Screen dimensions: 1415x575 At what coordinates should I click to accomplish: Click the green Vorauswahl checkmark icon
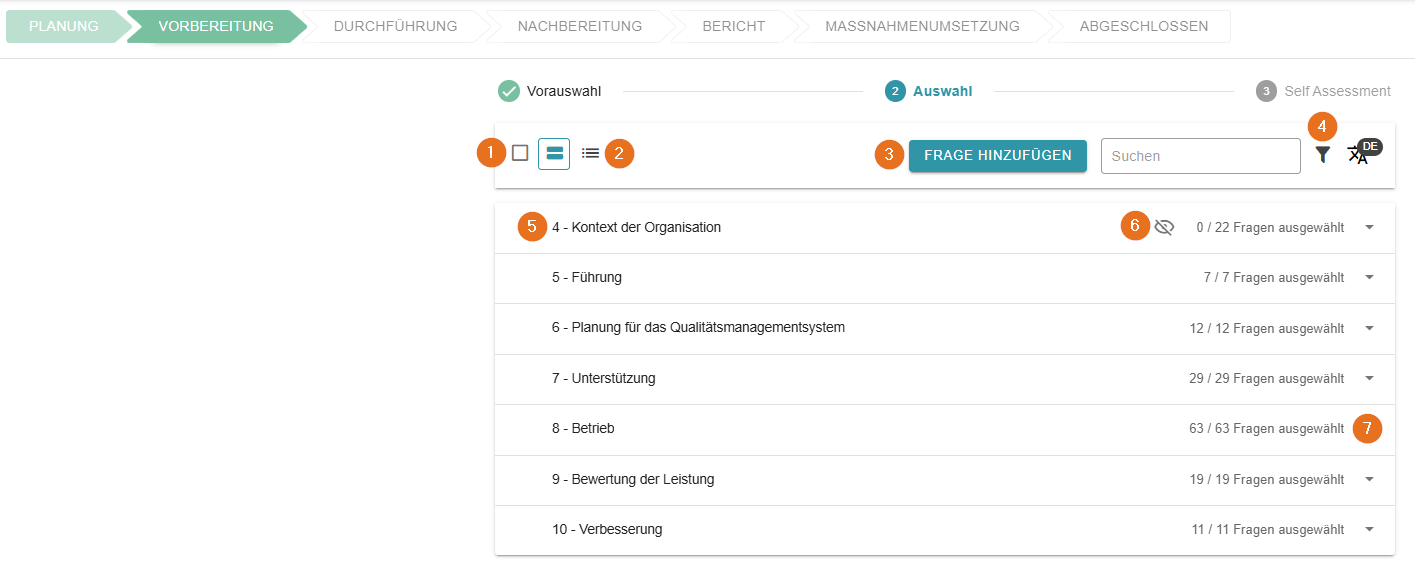coord(509,91)
